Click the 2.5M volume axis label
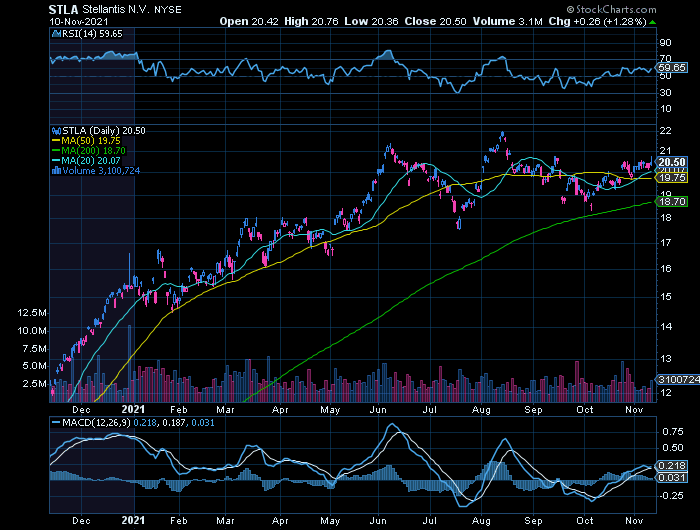 (x=34, y=384)
